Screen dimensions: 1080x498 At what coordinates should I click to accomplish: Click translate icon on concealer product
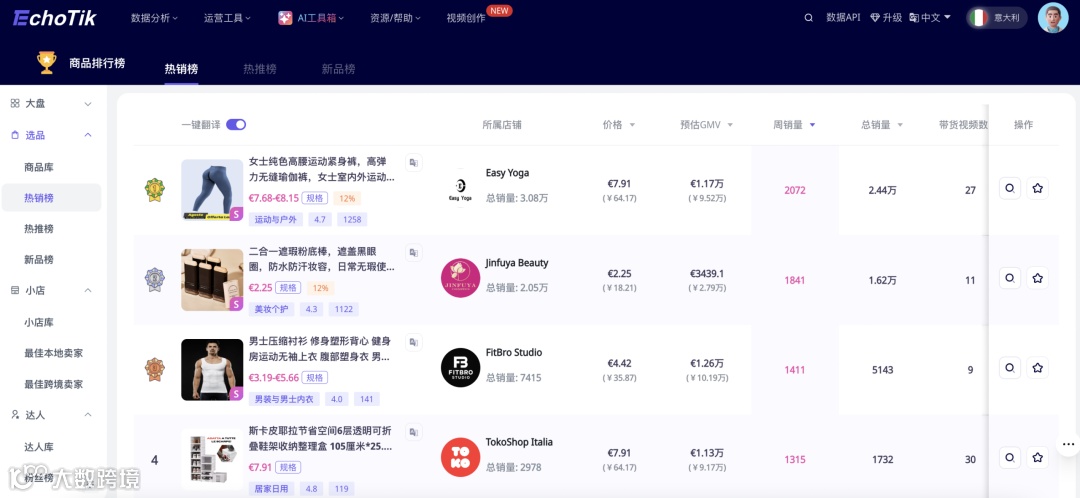tap(413, 252)
